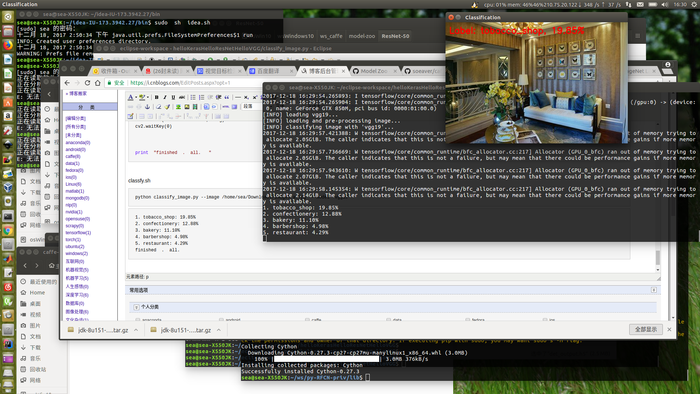700x394 pixels.
Task: Click the highlight color icon
Action: (x=142, y=97)
